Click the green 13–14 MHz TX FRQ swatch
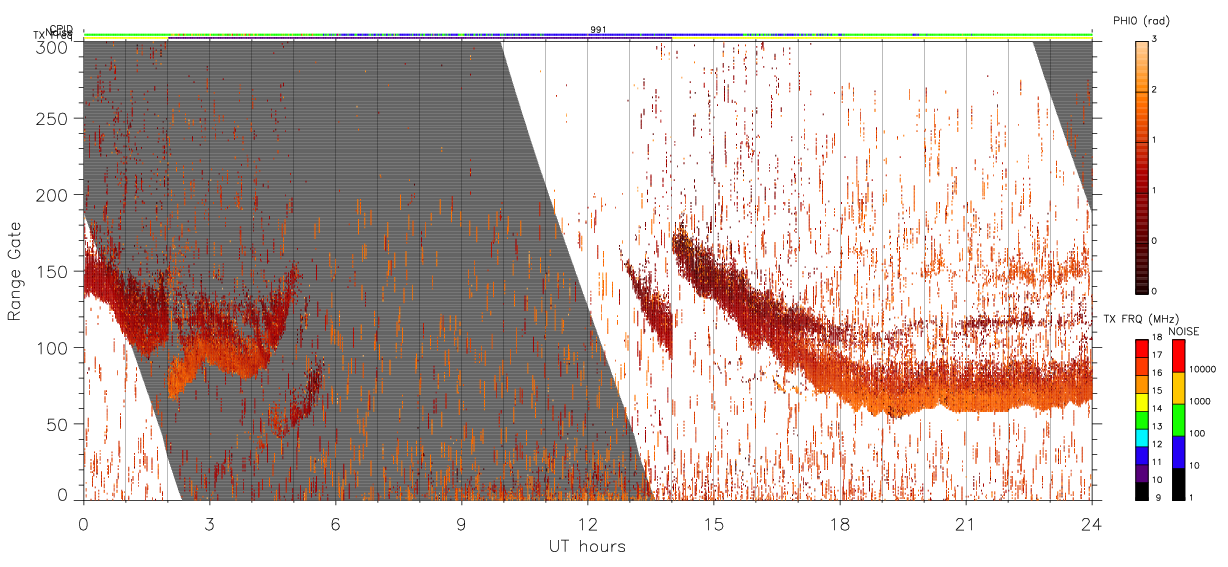1228x567 pixels. click(1141, 419)
